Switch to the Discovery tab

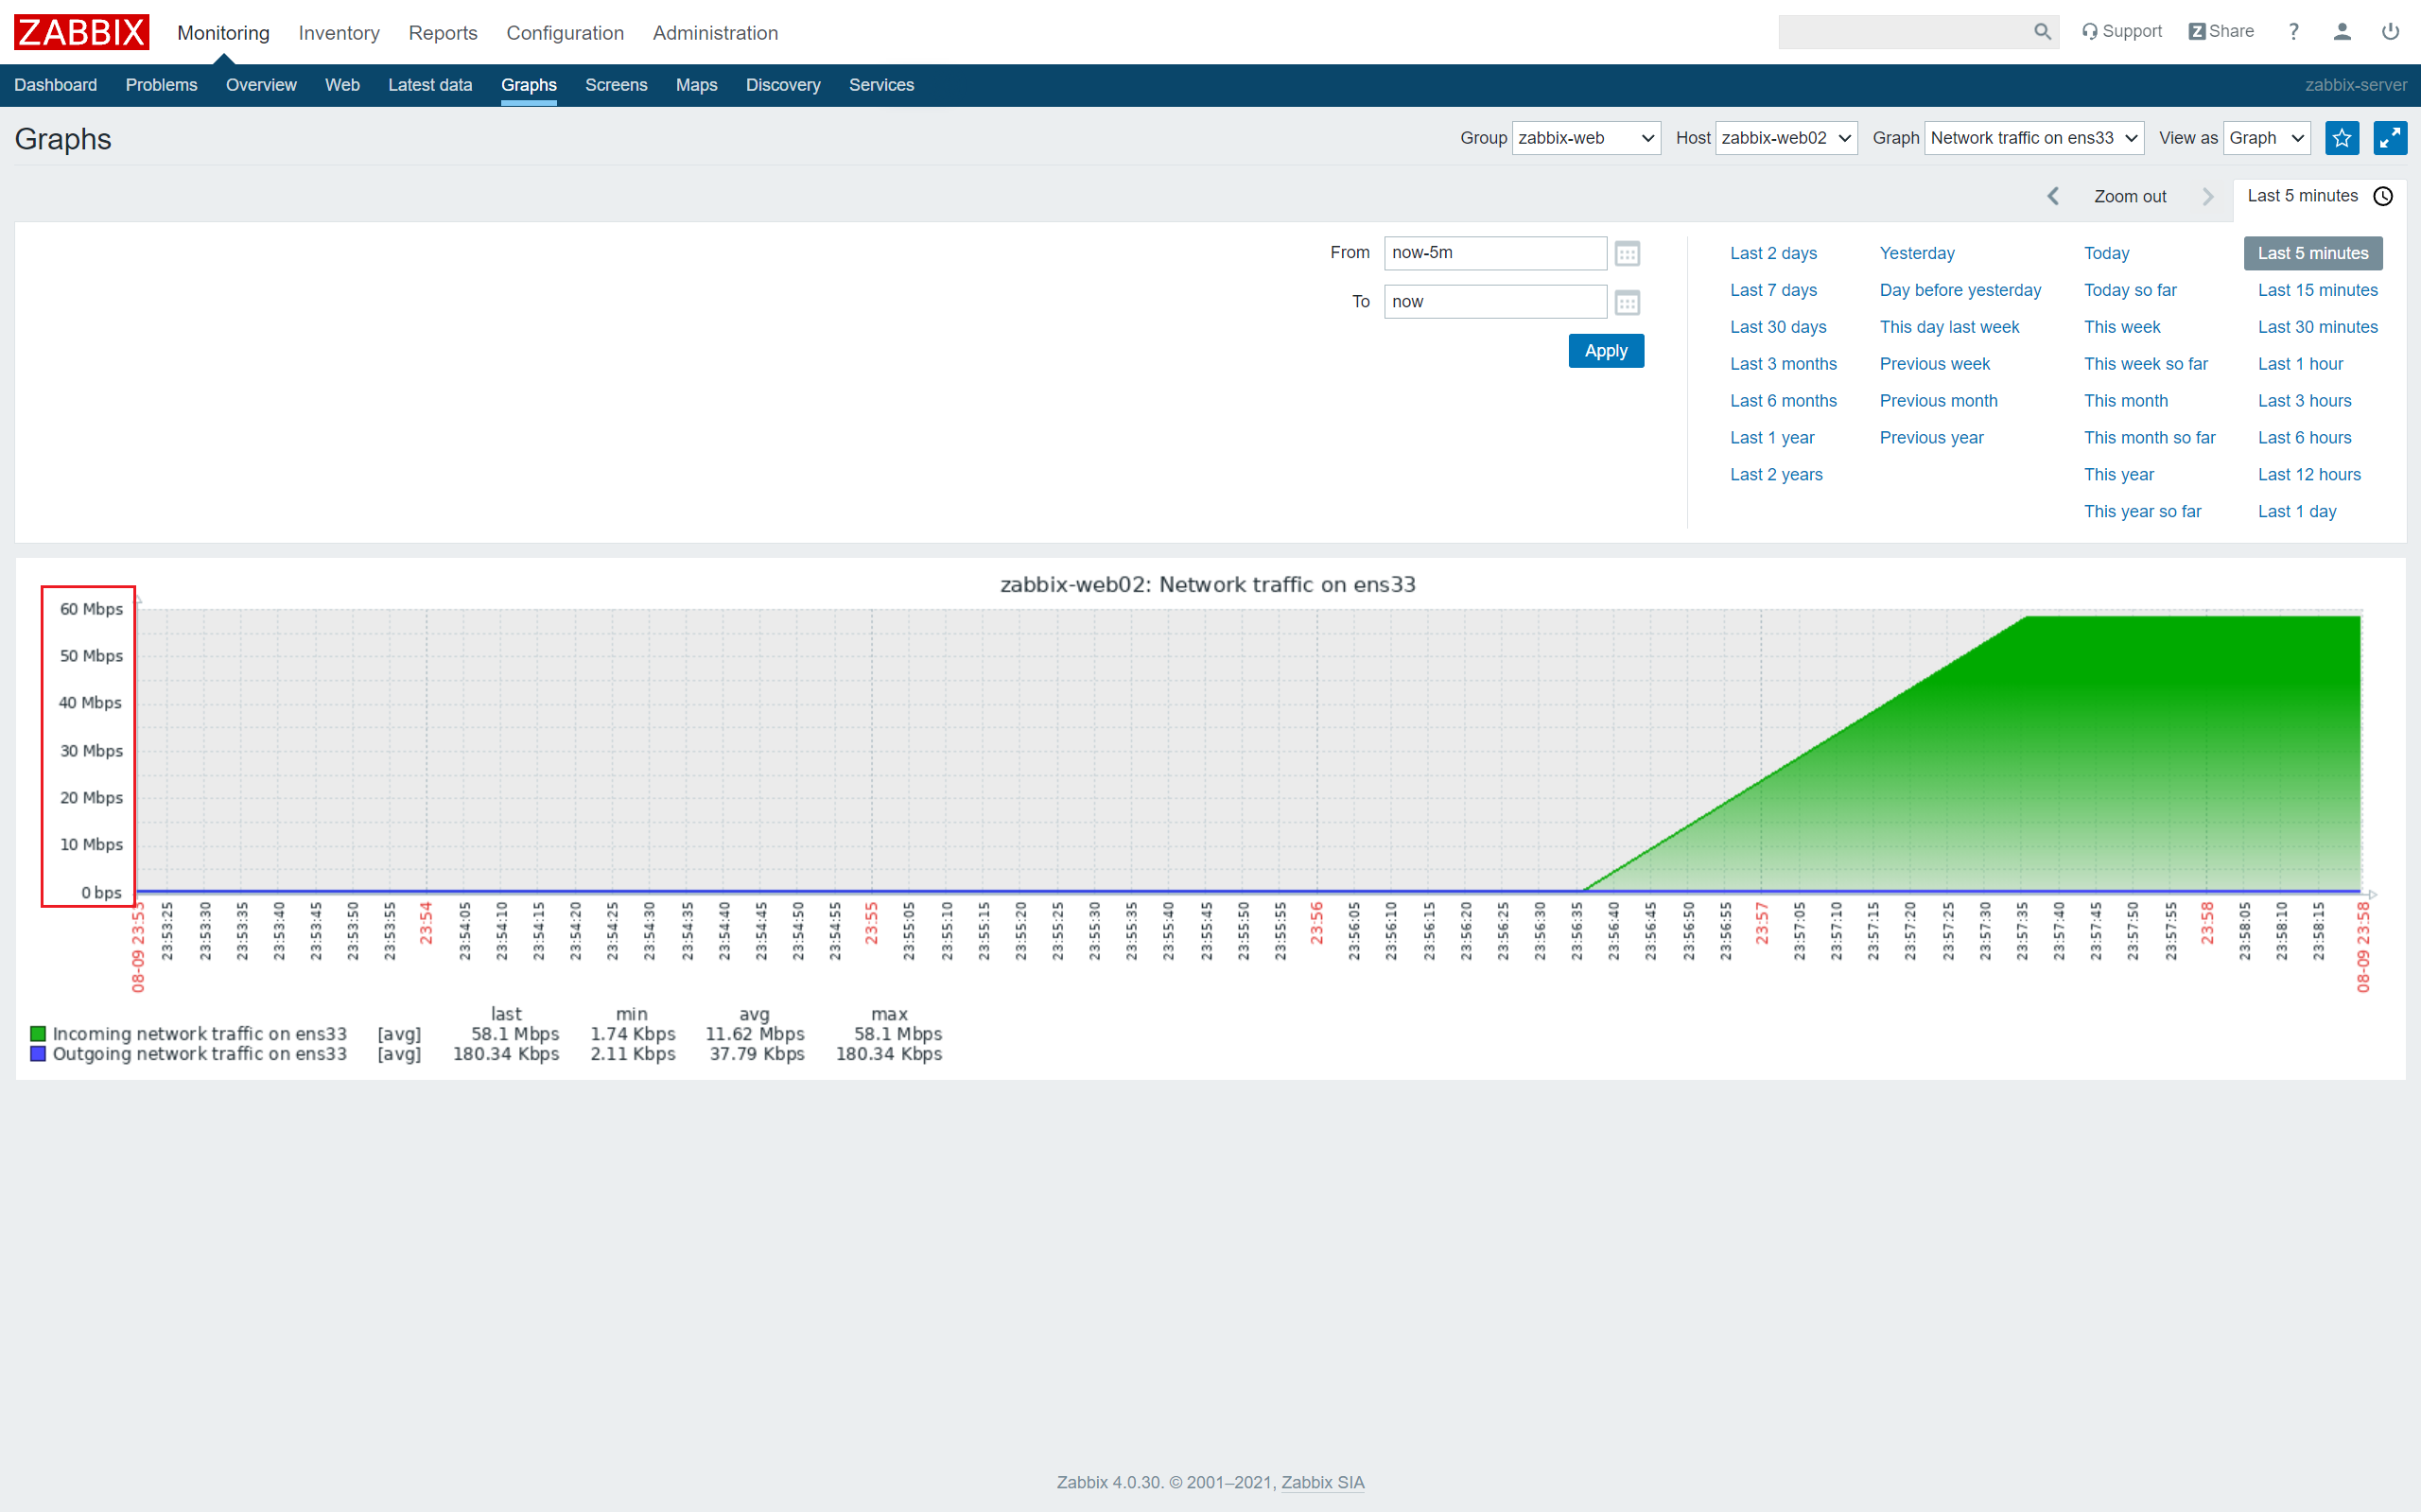(783, 85)
